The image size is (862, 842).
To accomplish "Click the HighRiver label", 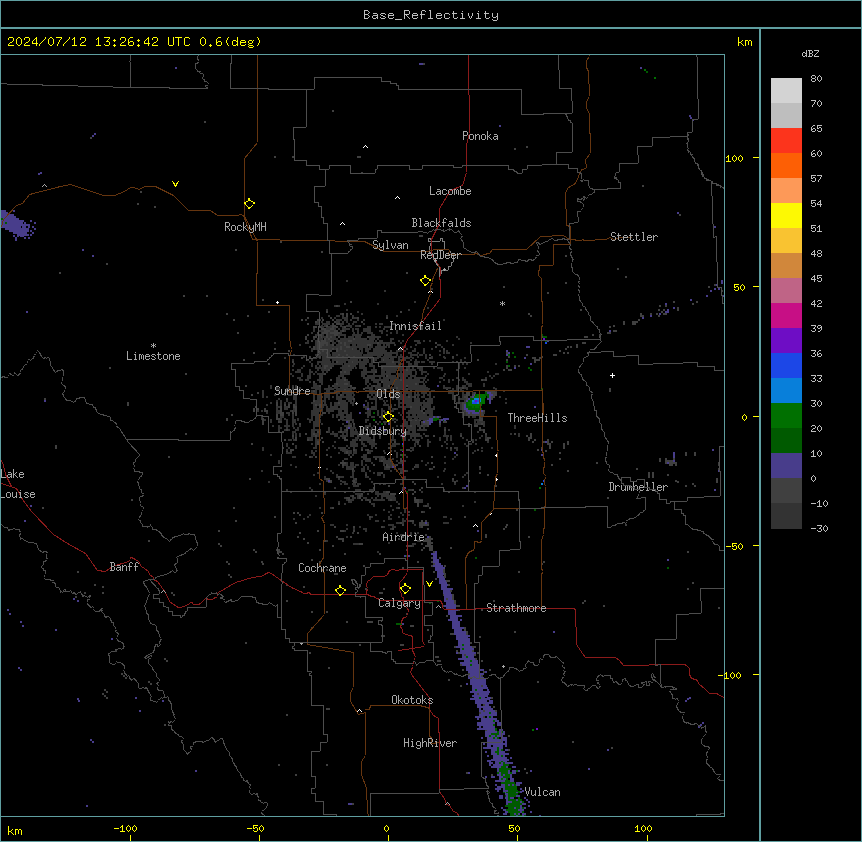I will [x=430, y=743].
